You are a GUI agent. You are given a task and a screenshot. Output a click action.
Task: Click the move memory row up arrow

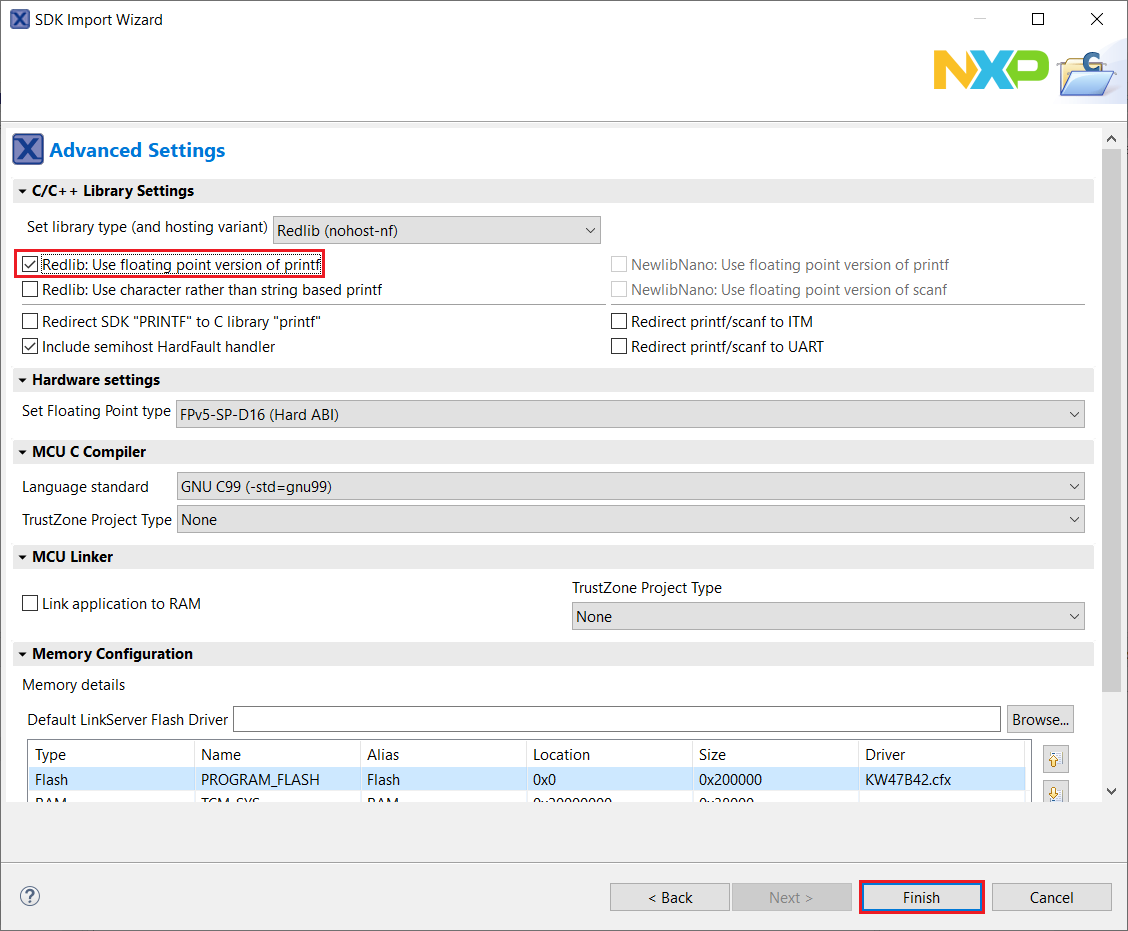coord(1053,759)
